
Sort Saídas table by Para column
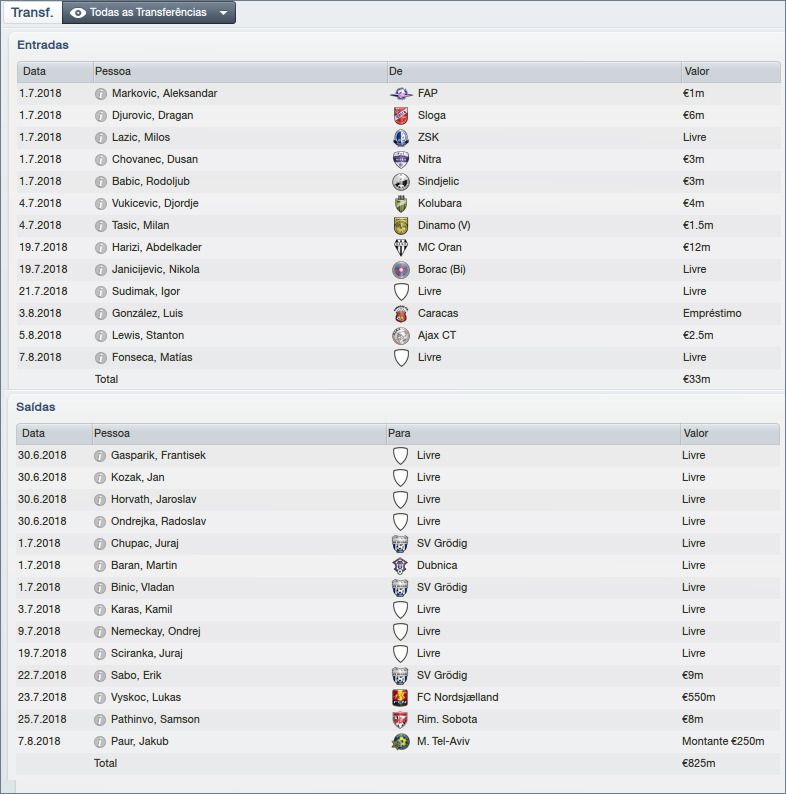(x=399, y=434)
